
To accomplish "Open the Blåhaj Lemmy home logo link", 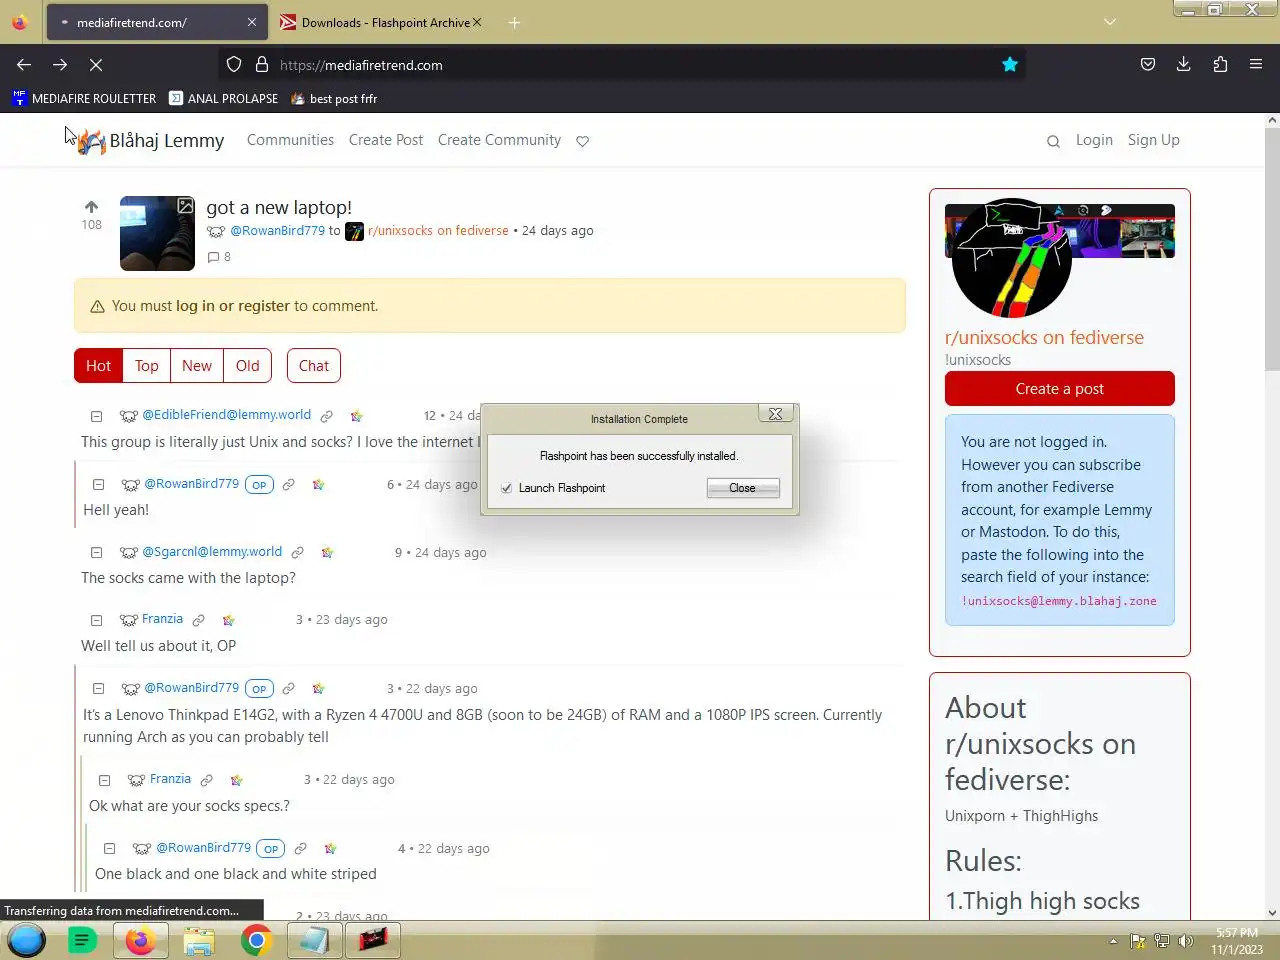I will pos(151,141).
